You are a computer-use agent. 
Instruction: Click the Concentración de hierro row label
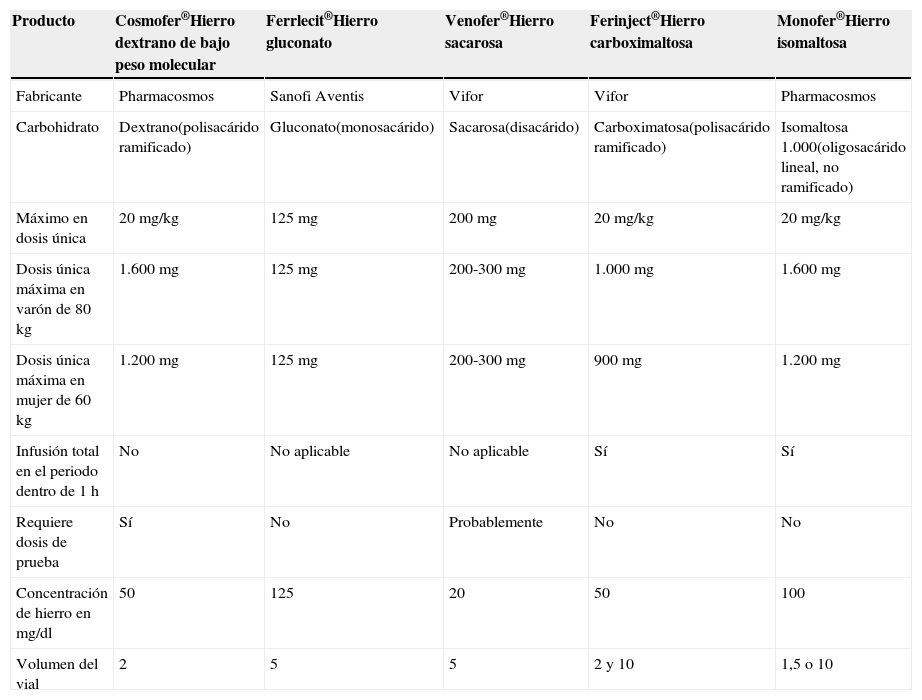(x=61, y=613)
